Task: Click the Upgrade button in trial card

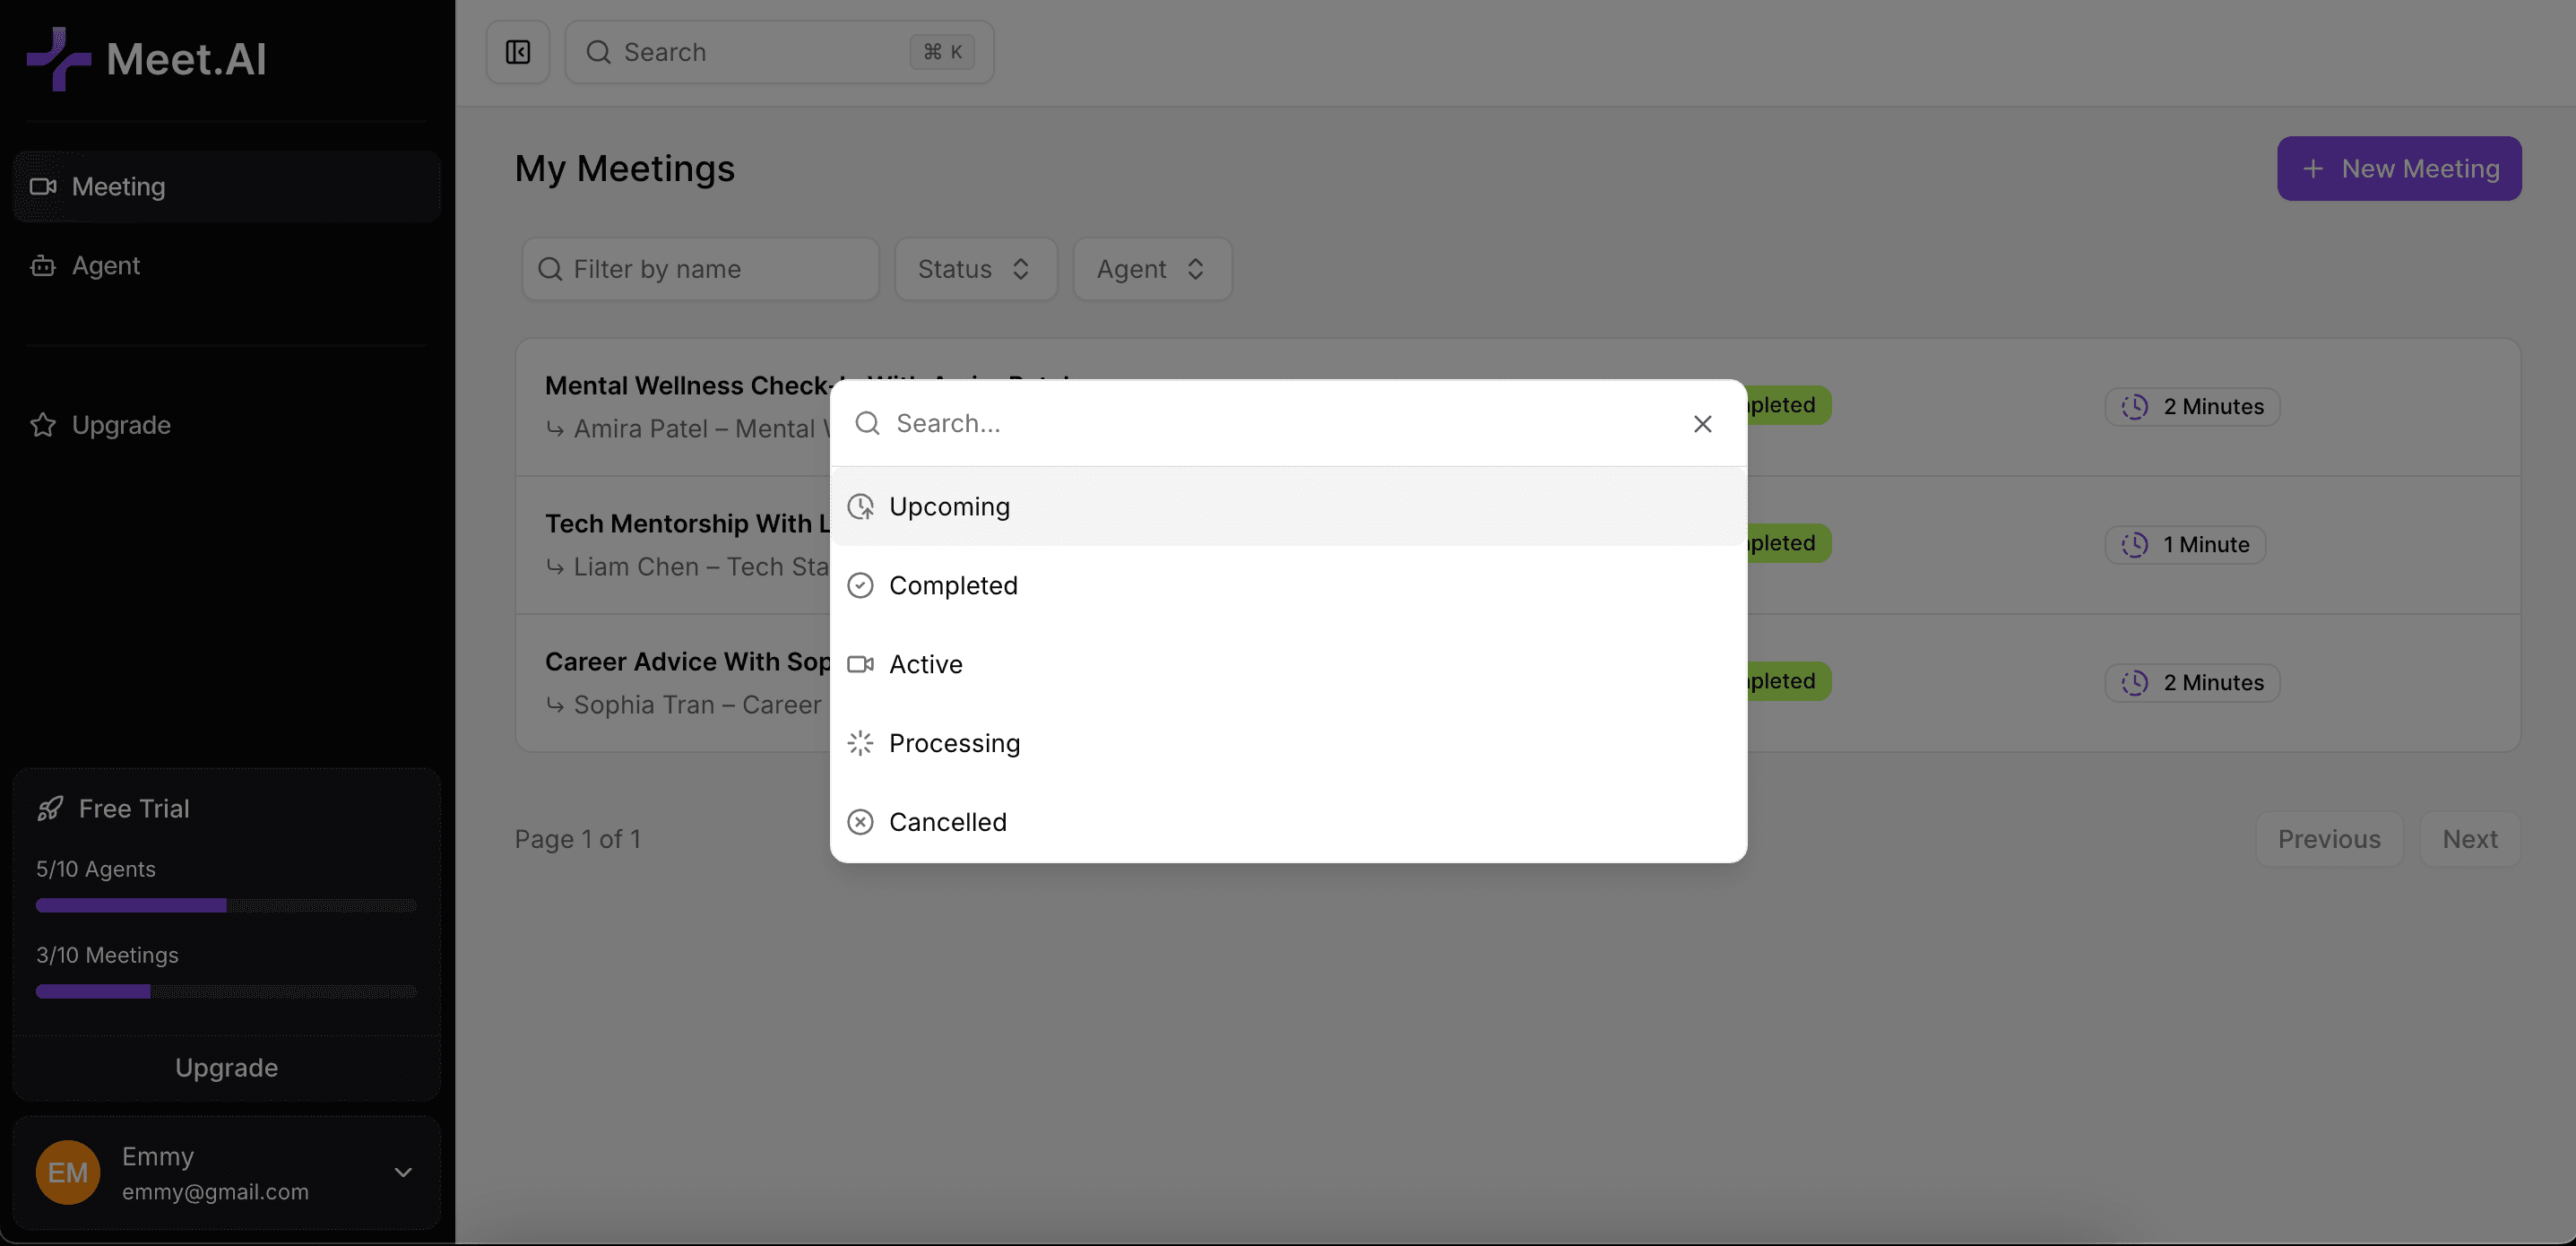Action: click(226, 1067)
